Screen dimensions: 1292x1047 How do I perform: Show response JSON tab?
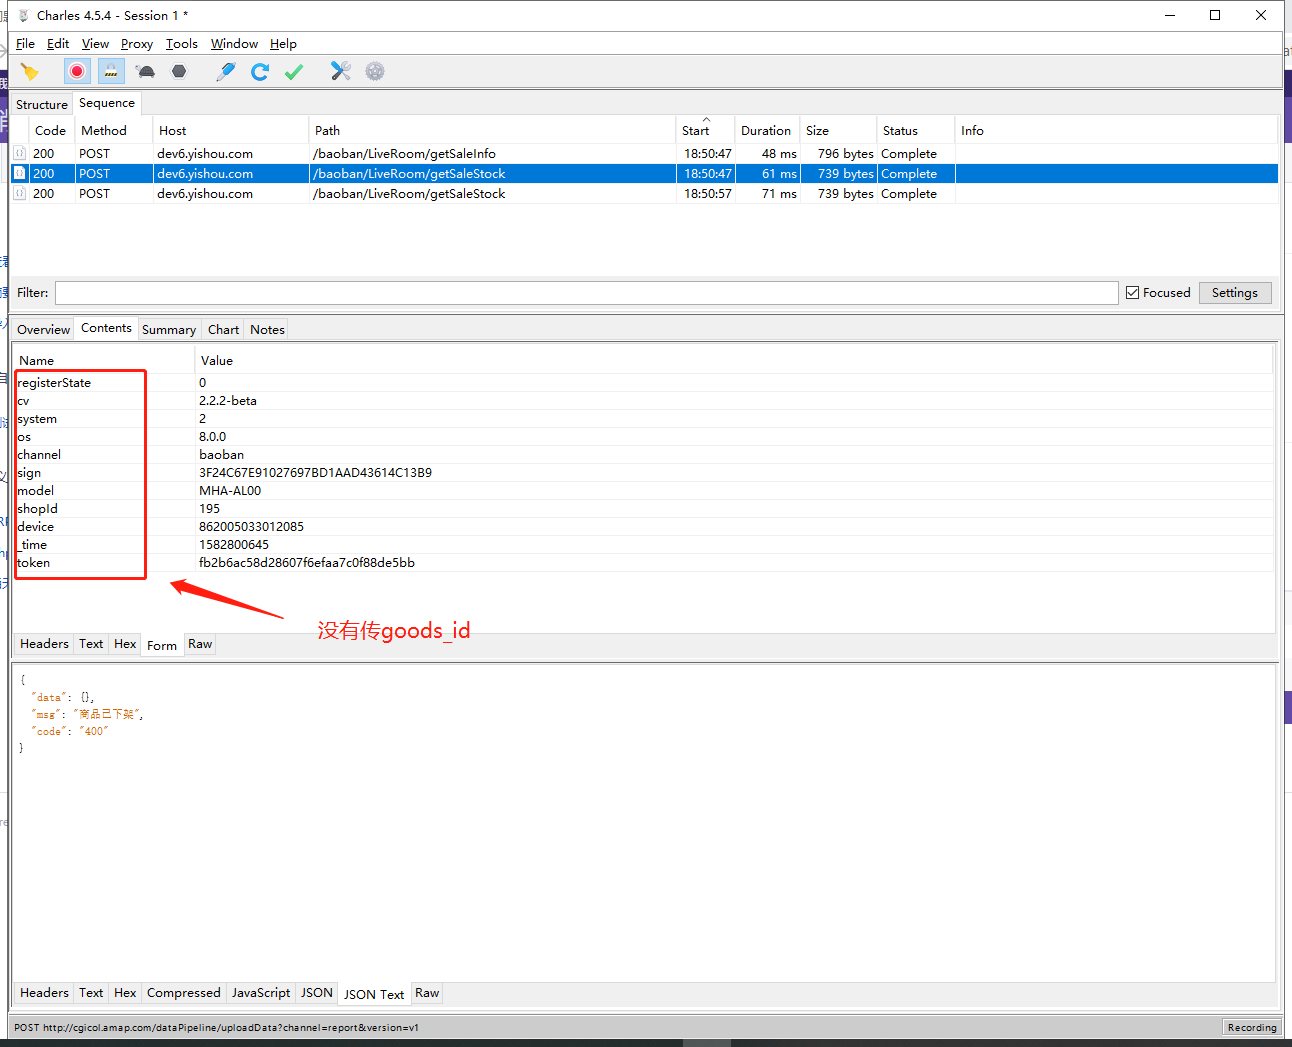(317, 993)
